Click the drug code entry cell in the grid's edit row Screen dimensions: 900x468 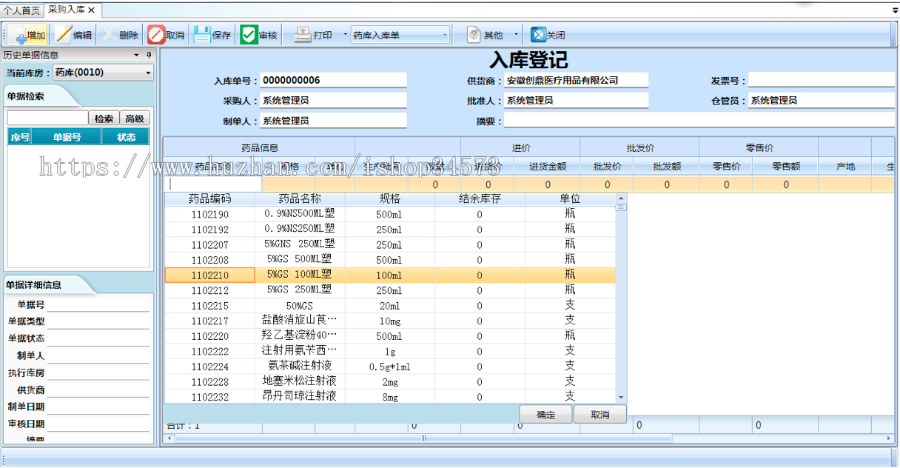pyautogui.click(x=213, y=185)
